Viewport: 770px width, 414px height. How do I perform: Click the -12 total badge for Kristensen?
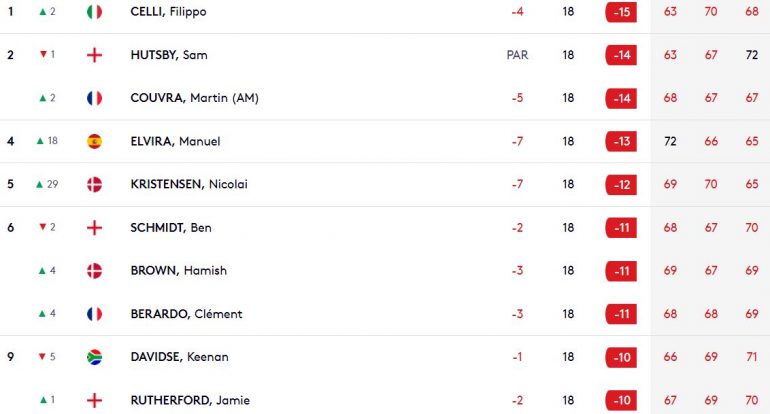click(x=621, y=185)
